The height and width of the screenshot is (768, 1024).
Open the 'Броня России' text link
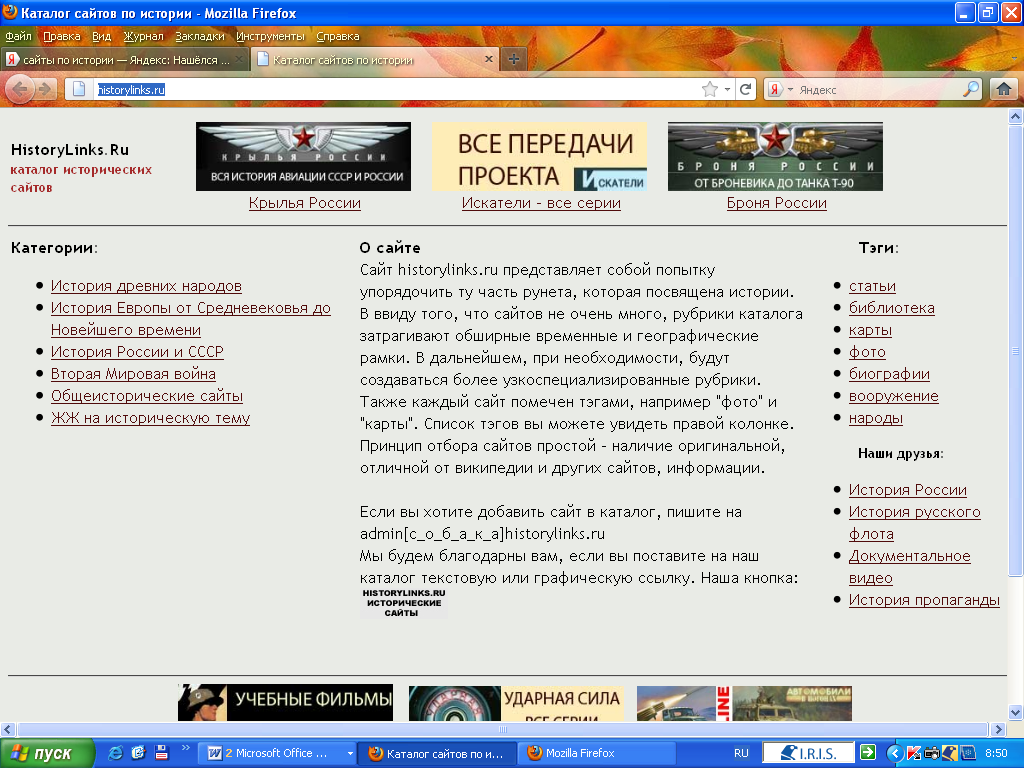[776, 203]
